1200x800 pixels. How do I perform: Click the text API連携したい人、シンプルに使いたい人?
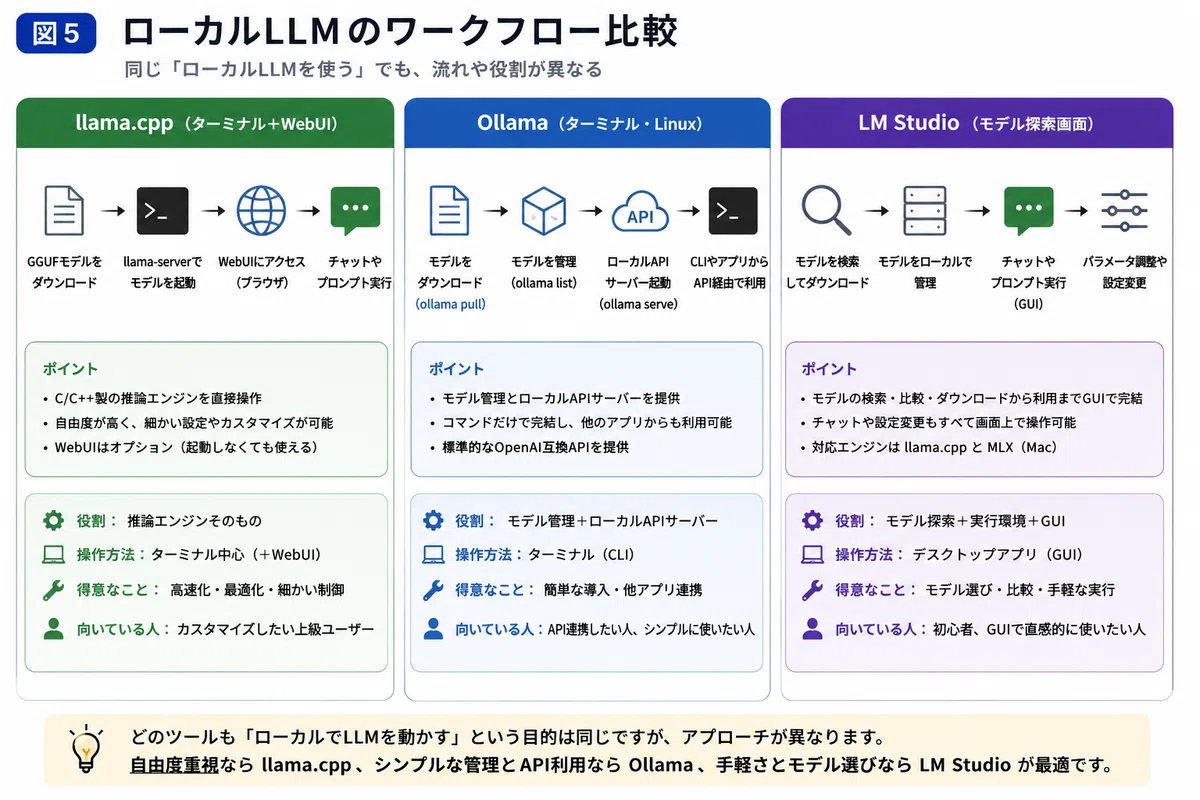tap(651, 629)
